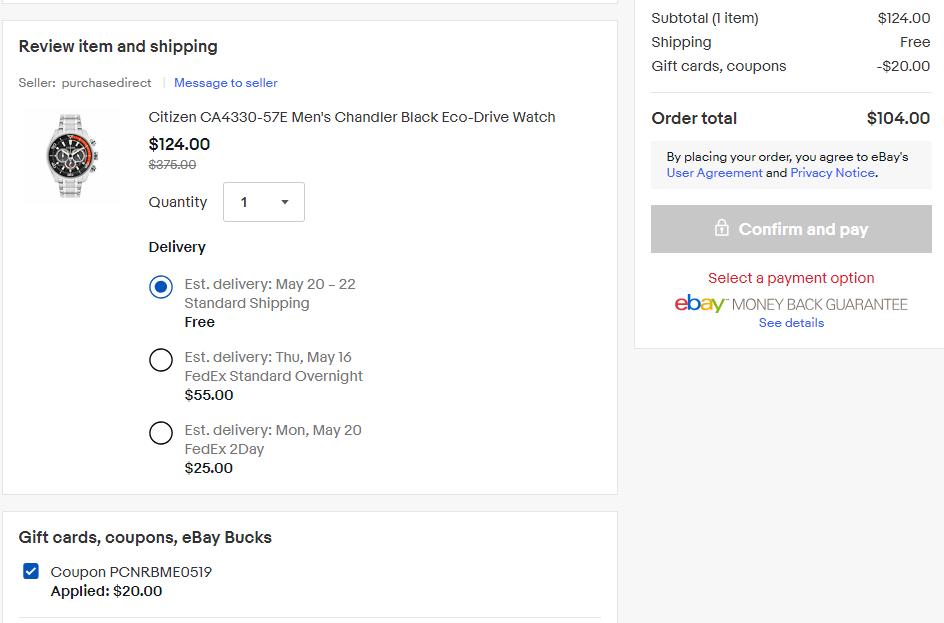
Task: Uncheck coupon PCNRBME0519 checkbox
Action: pos(31,572)
